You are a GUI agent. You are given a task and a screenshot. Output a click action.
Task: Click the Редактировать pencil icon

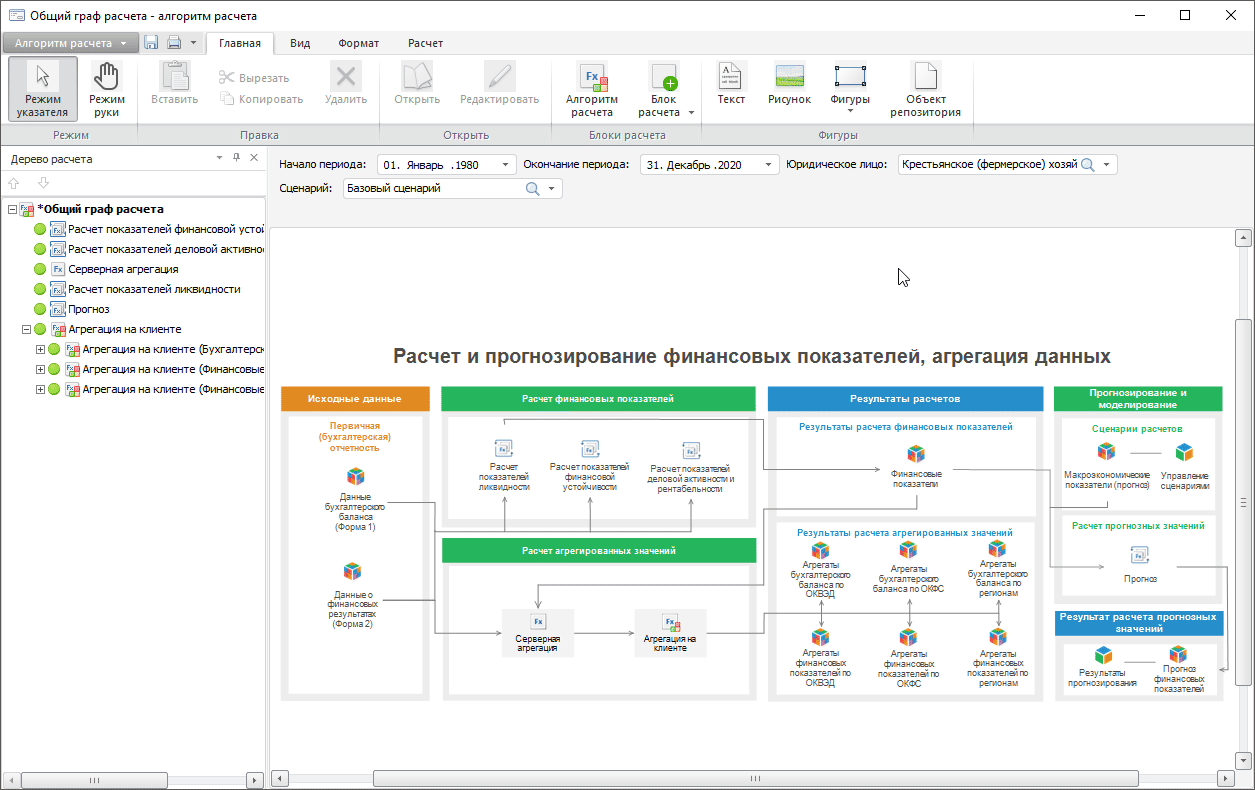[x=499, y=76]
